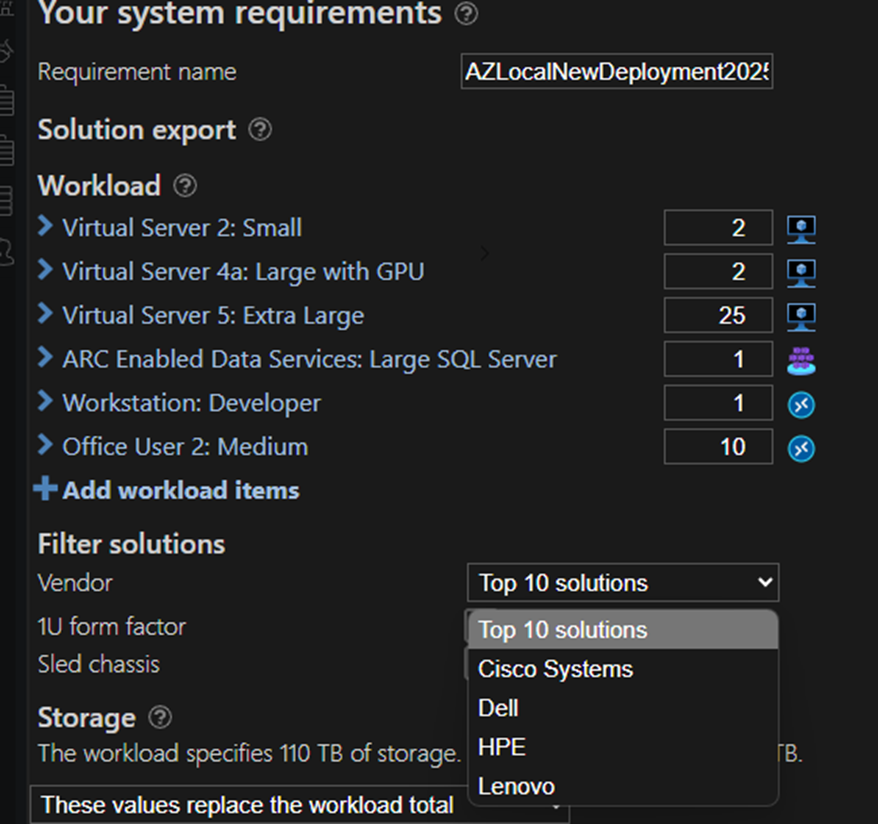Click the Solution export heading
This screenshot has width=878, height=824.
pyautogui.click(x=137, y=130)
